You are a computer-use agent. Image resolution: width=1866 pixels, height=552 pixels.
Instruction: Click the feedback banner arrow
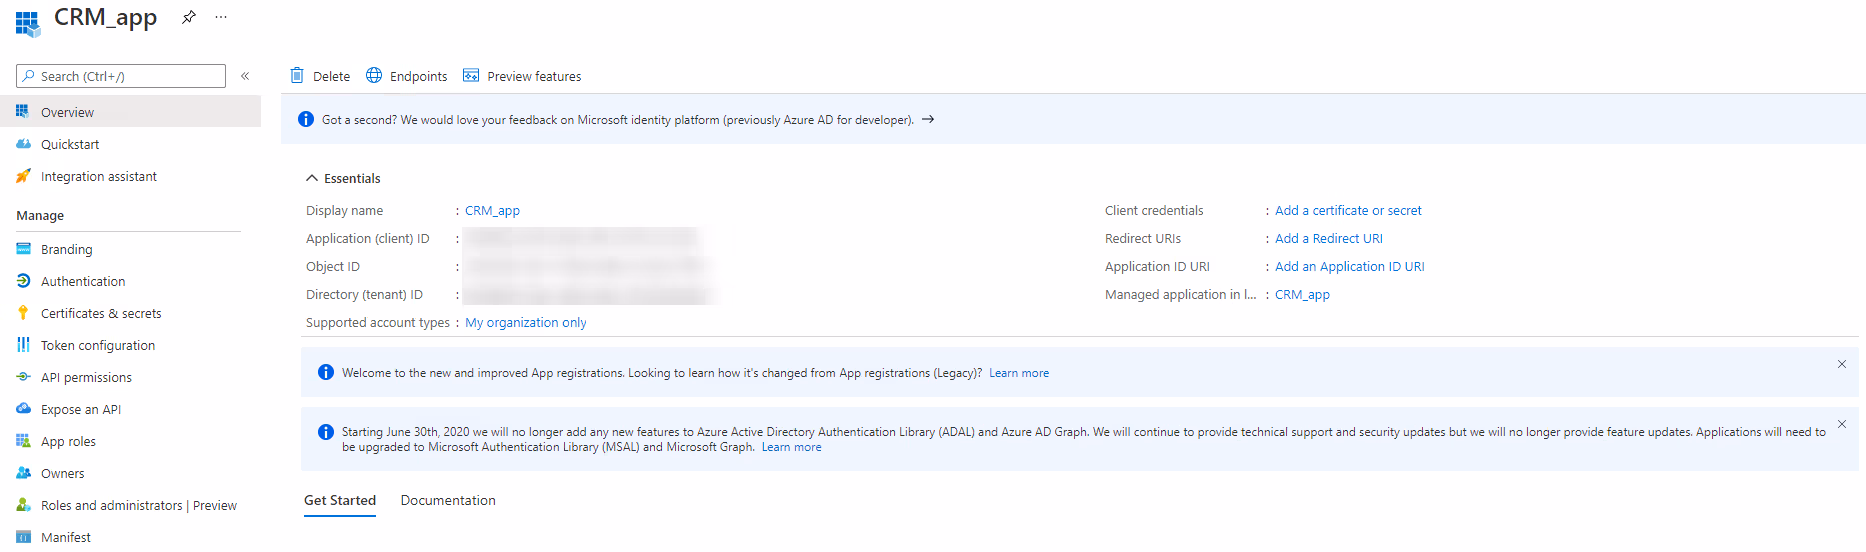coord(928,119)
